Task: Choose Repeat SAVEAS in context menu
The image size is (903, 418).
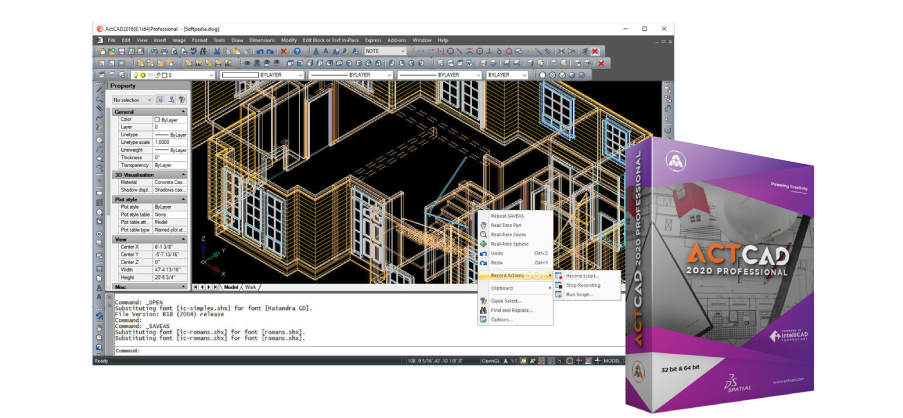Action: click(507, 216)
